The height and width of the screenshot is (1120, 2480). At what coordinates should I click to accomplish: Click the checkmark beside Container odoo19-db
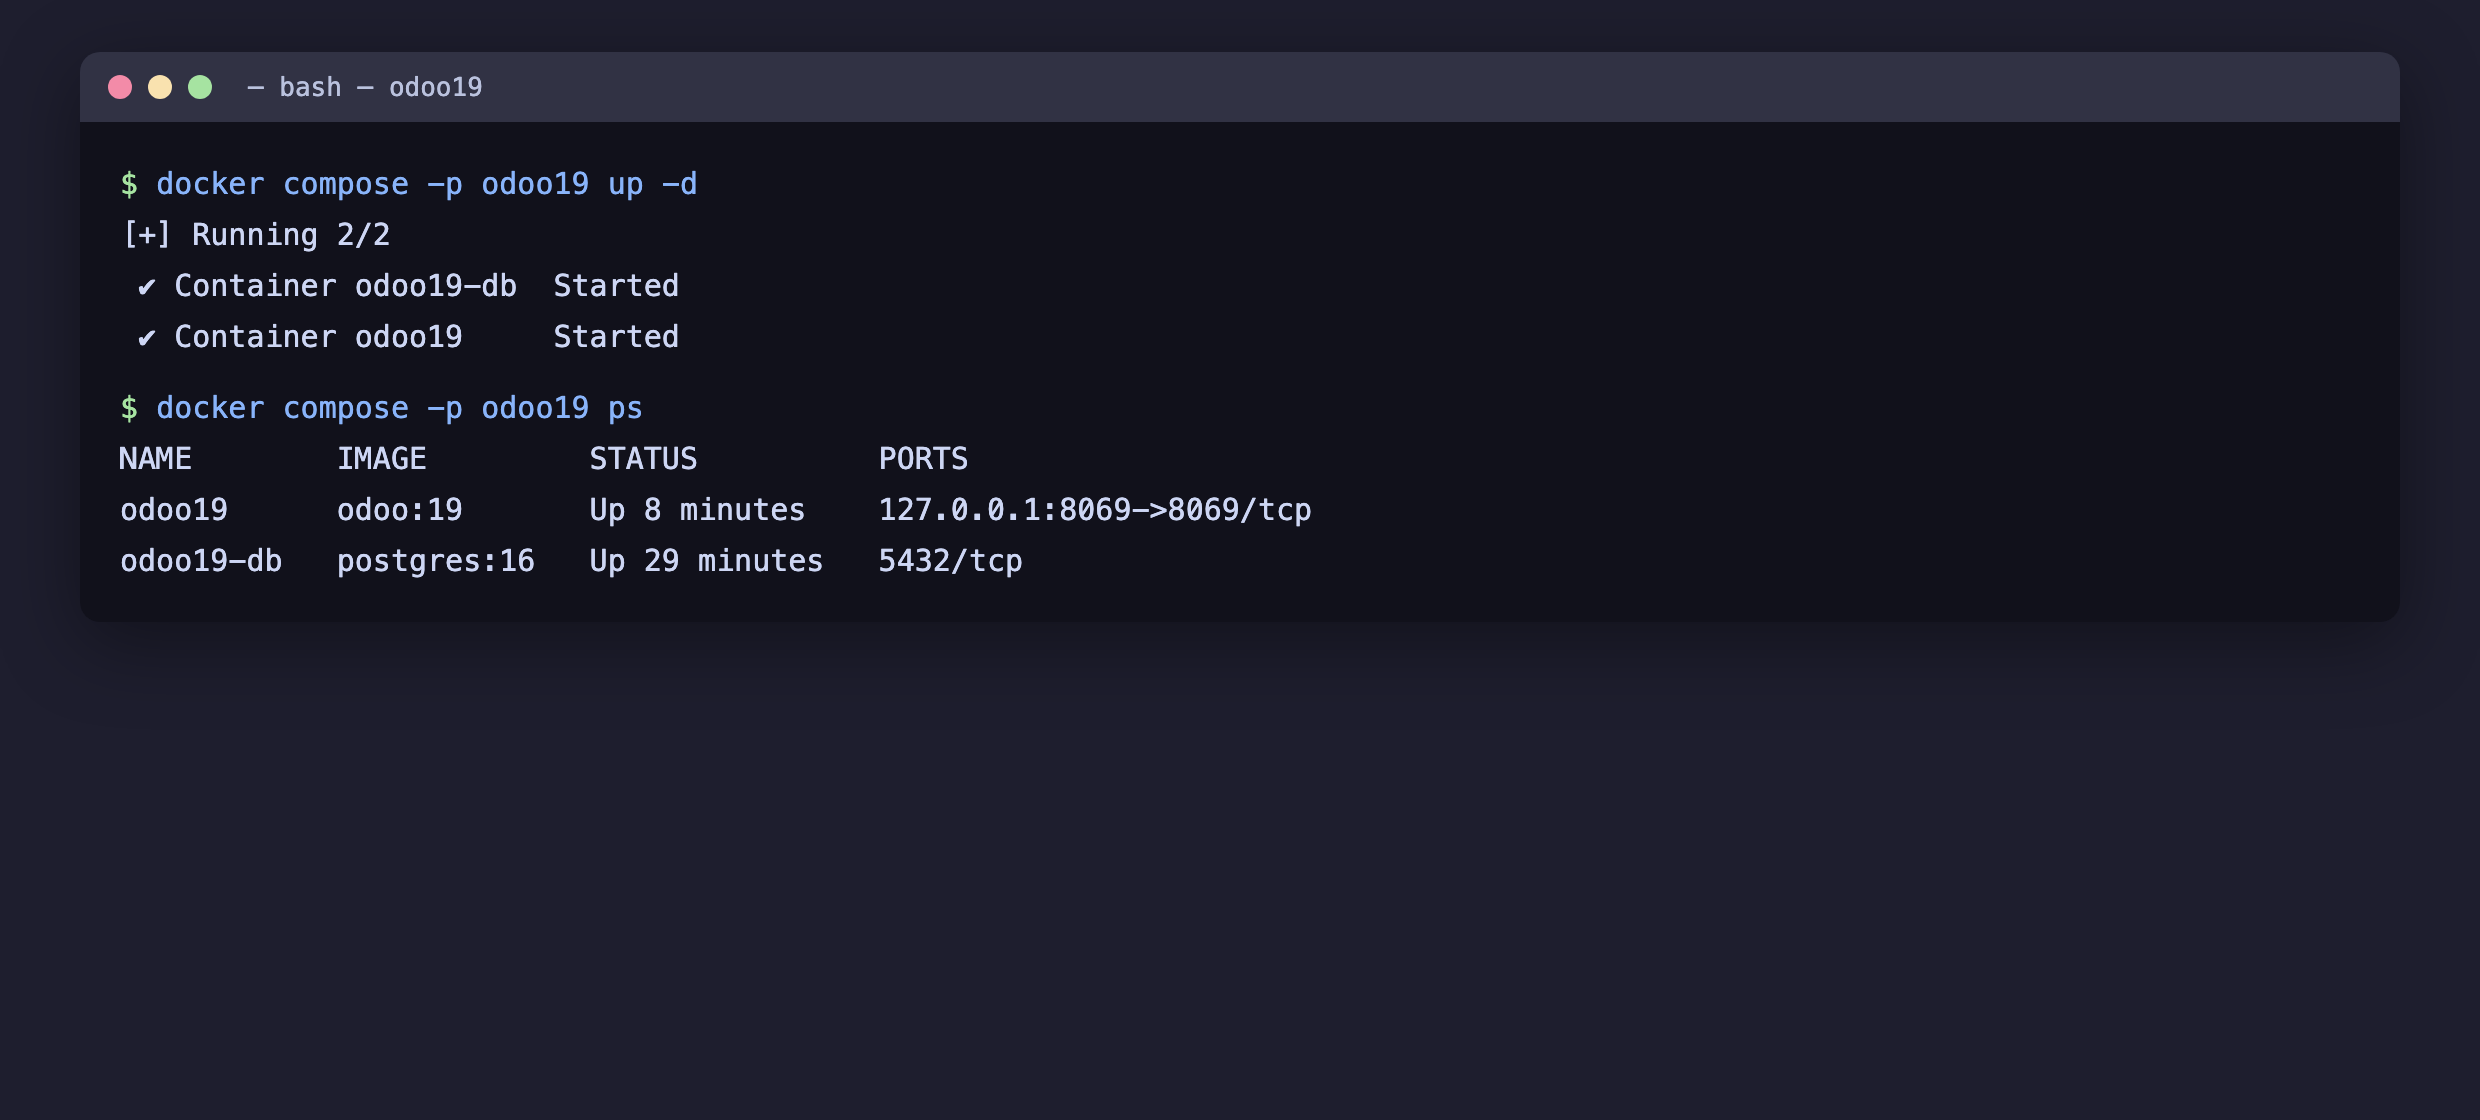point(147,287)
